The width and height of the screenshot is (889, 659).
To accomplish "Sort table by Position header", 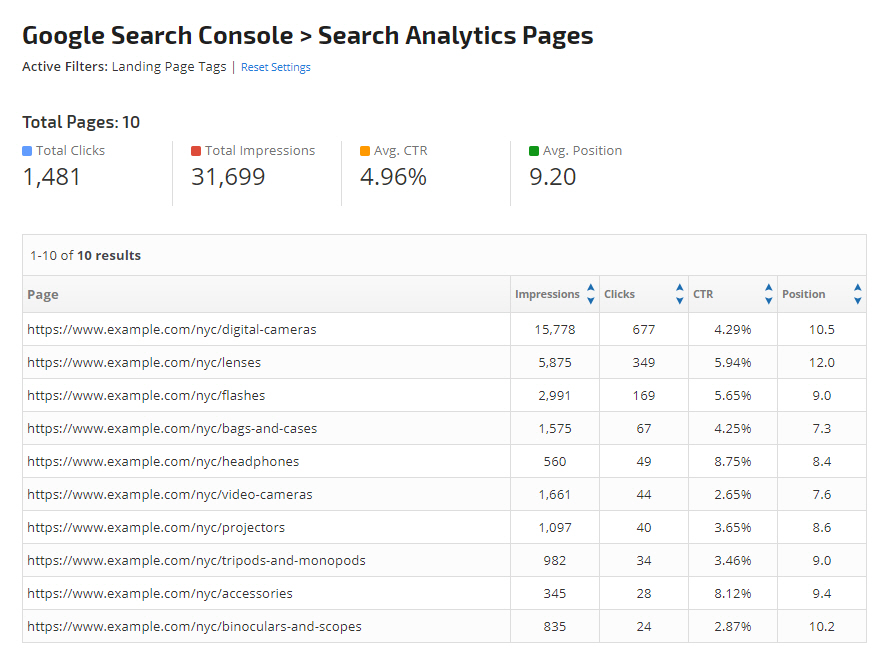I will pyautogui.click(x=803, y=294).
